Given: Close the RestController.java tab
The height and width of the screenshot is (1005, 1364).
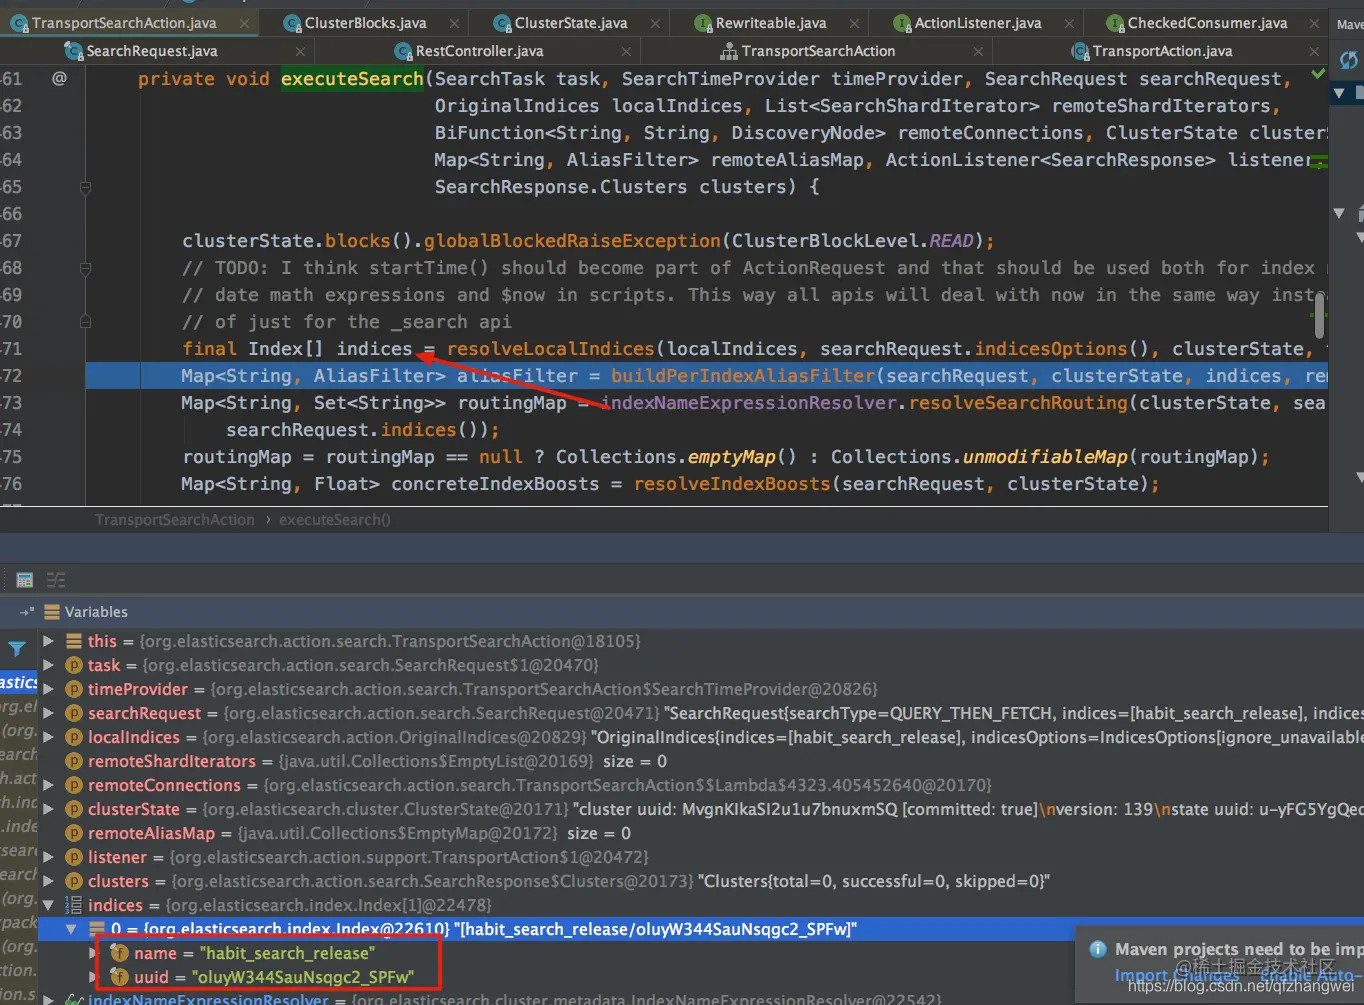Looking at the screenshot, I should coord(626,51).
